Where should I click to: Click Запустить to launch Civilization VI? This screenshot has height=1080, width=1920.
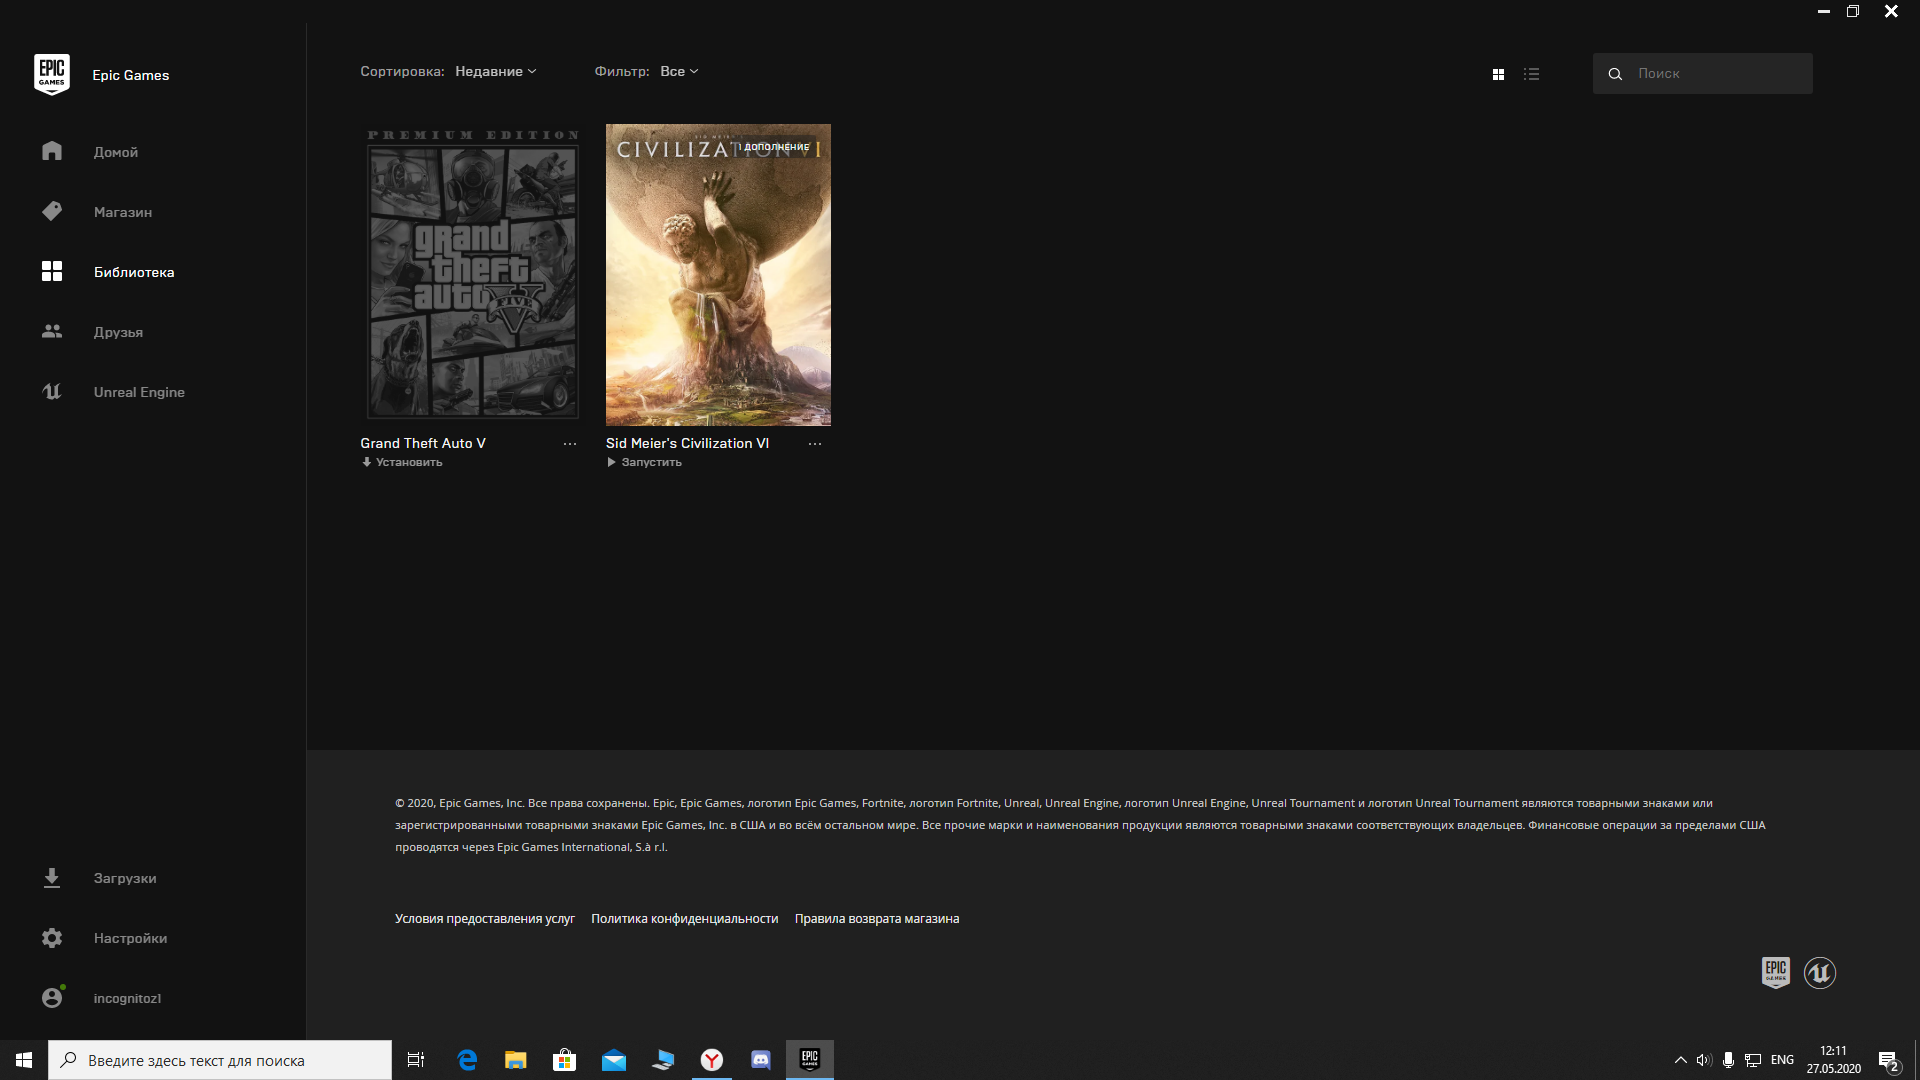click(644, 462)
